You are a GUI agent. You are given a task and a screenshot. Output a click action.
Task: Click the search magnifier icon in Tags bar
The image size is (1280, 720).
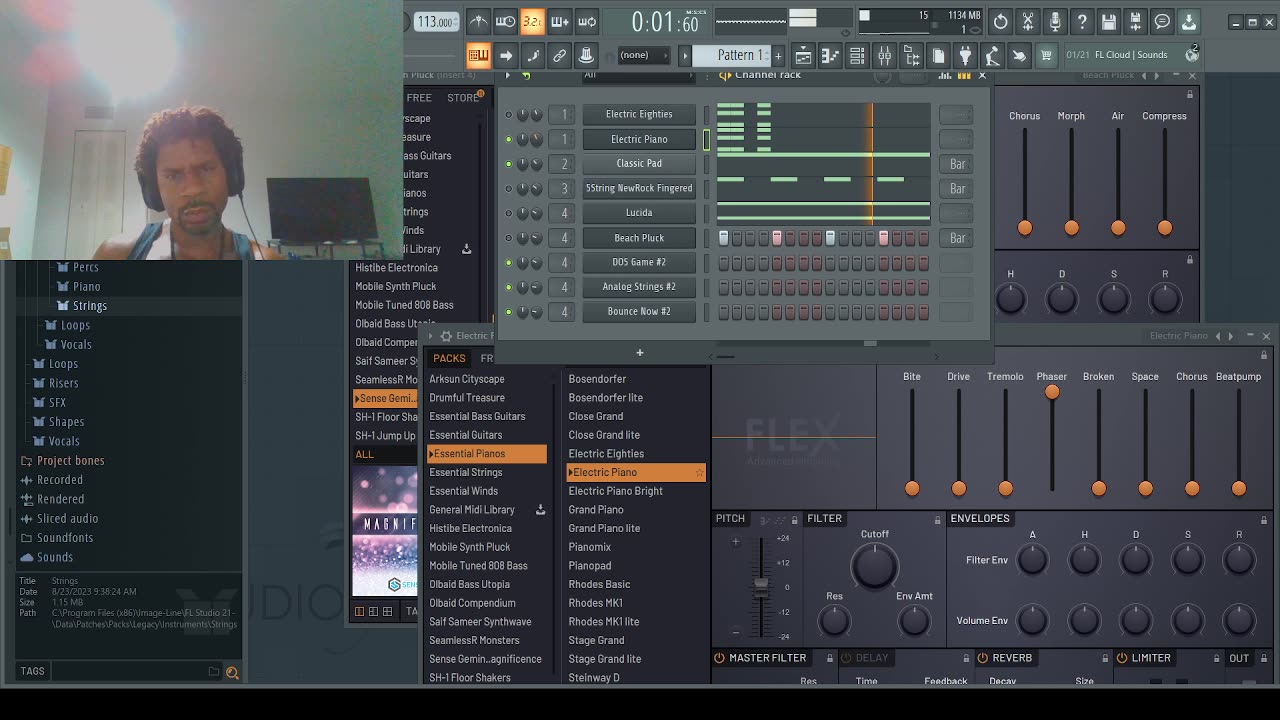(232, 673)
